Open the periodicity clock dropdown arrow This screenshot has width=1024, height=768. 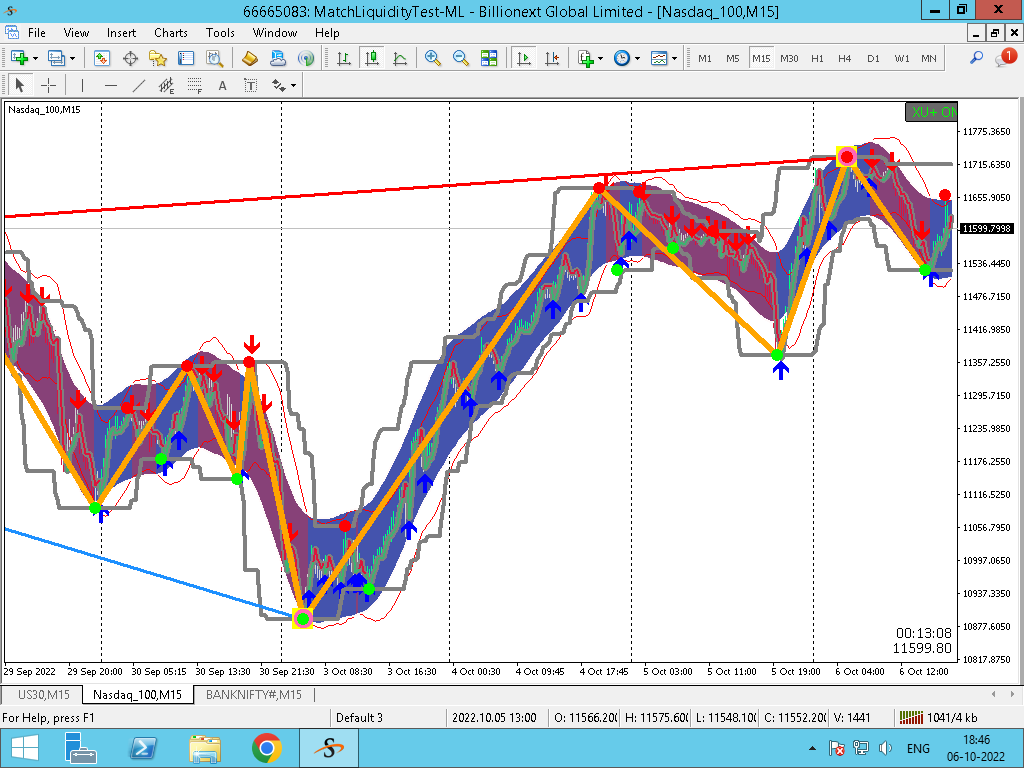pyautogui.click(x=638, y=58)
